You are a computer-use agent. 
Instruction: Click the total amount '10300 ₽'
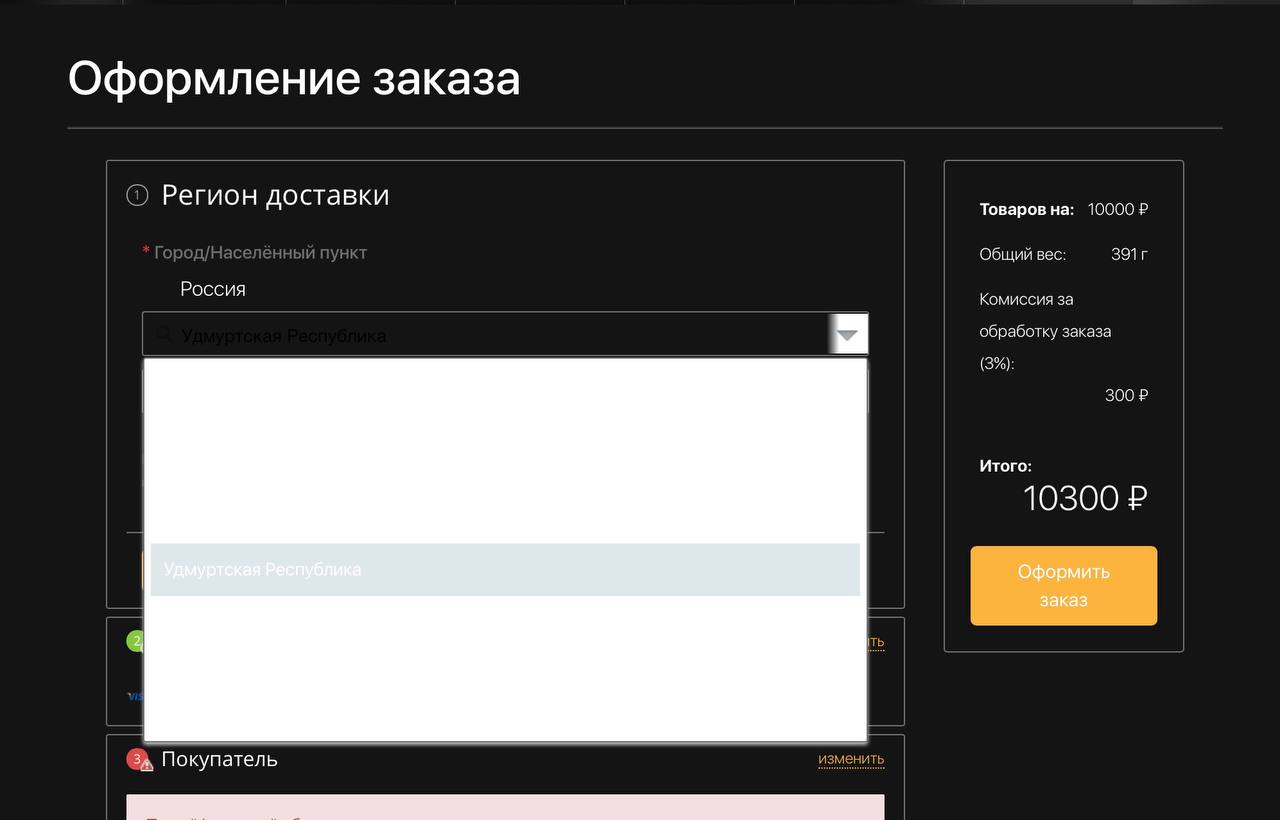point(1085,498)
